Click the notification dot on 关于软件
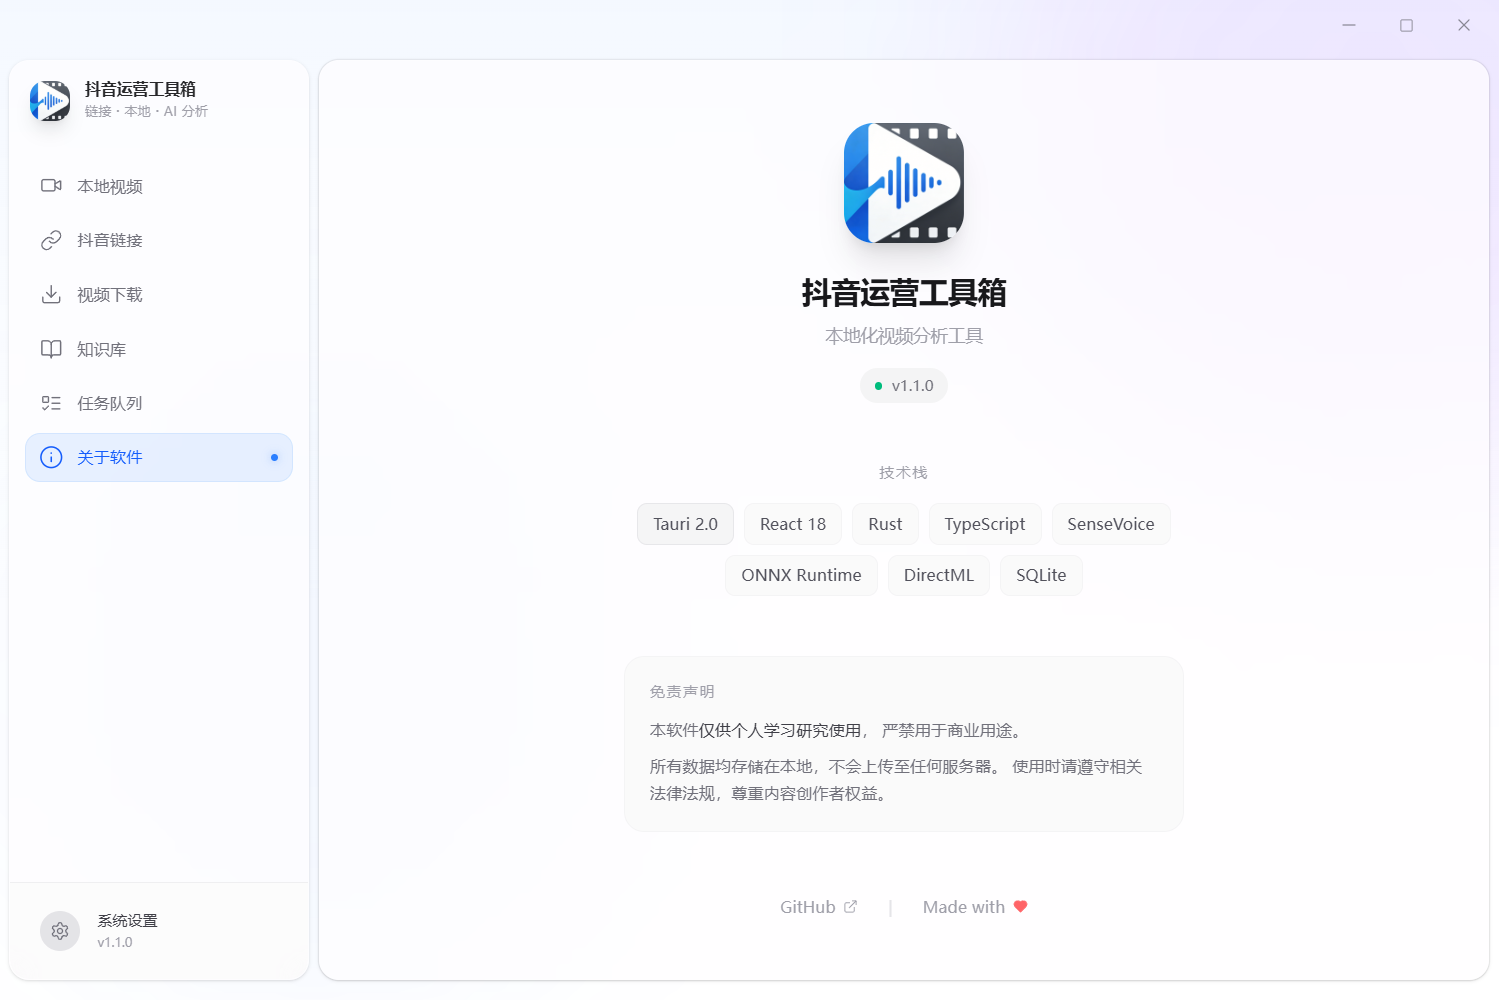Image resolution: width=1499 pixels, height=1000 pixels. 274,457
